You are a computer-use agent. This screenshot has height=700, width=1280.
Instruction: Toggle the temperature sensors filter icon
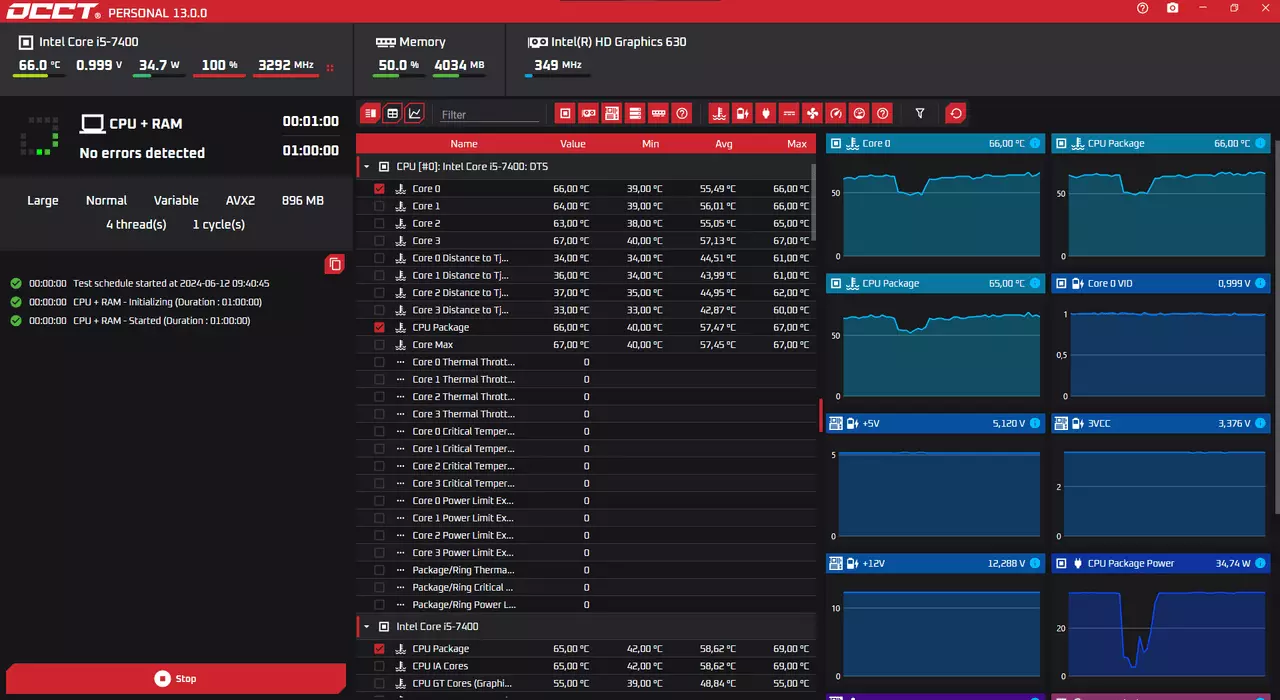718,114
